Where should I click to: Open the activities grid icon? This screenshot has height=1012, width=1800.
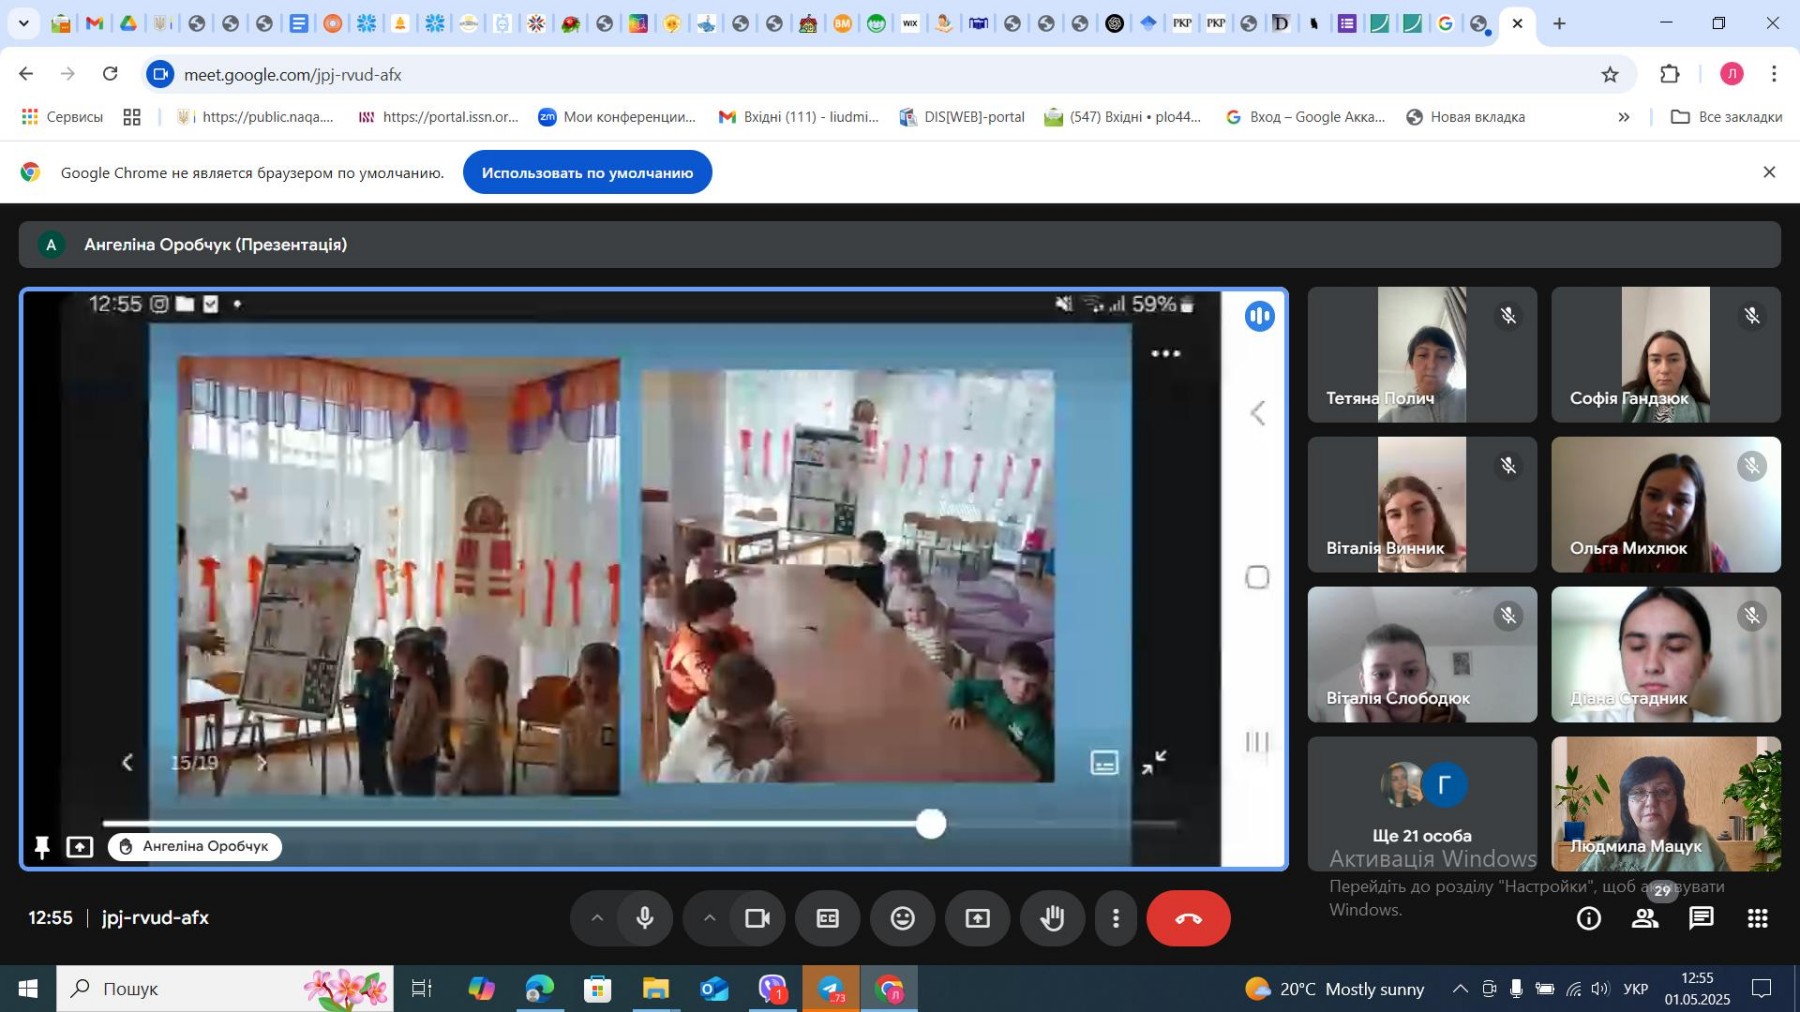coord(1757,918)
